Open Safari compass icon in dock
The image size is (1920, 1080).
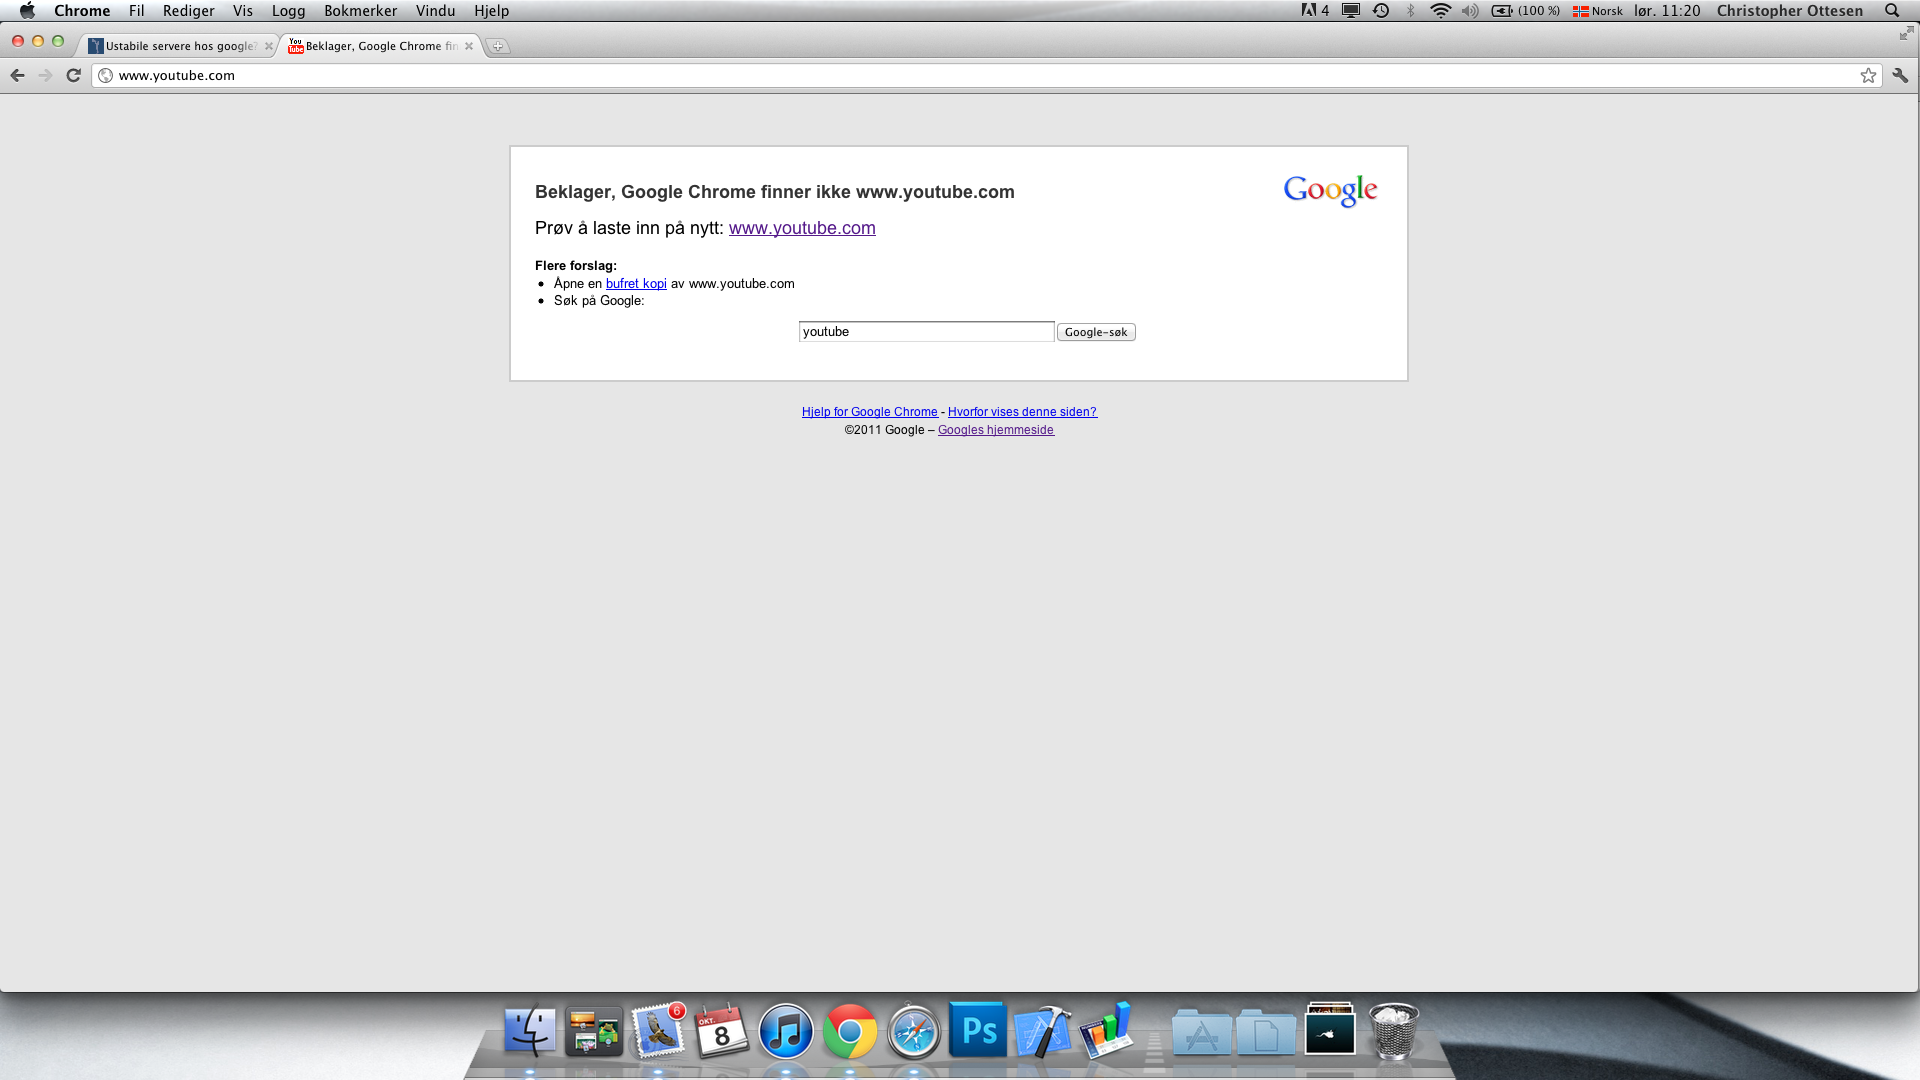point(913,1031)
